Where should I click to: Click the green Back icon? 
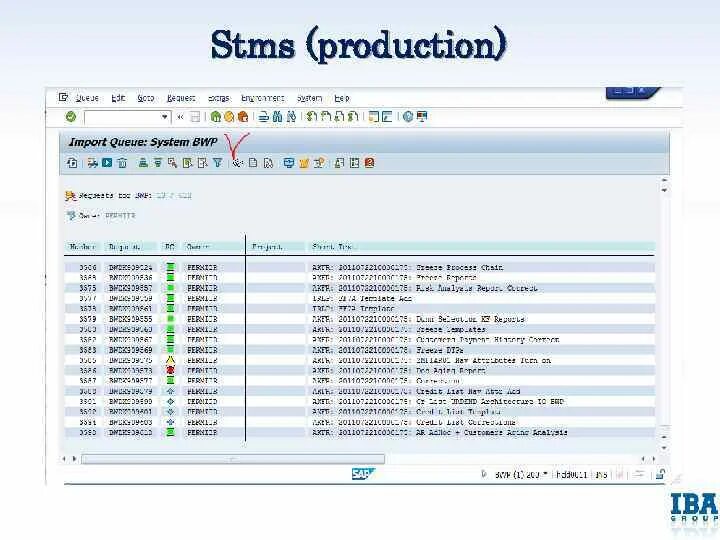coord(215,117)
